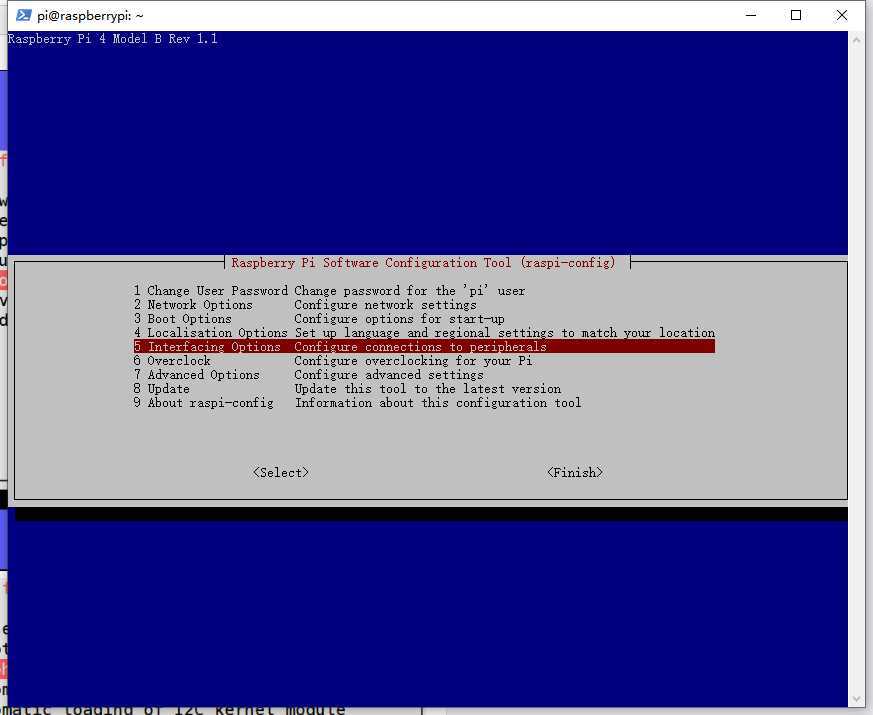This screenshot has height=715, width=873.
Task: Click the pi@raspberrypi: ~ window title
Action: coord(90,16)
